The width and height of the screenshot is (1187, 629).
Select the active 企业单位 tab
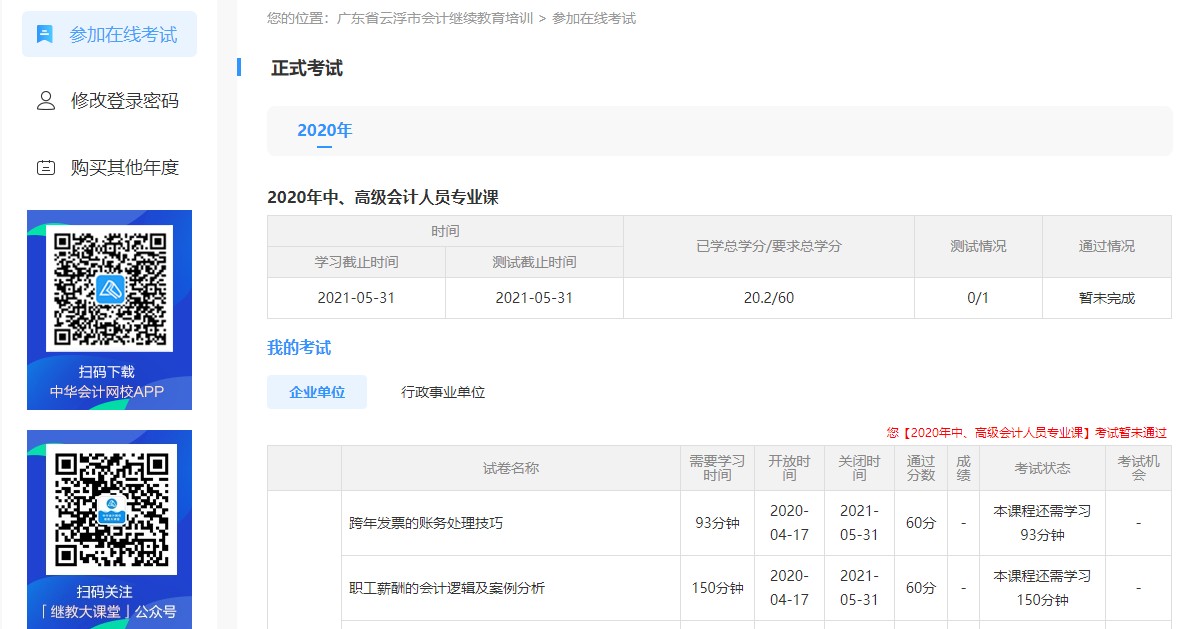[316, 392]
